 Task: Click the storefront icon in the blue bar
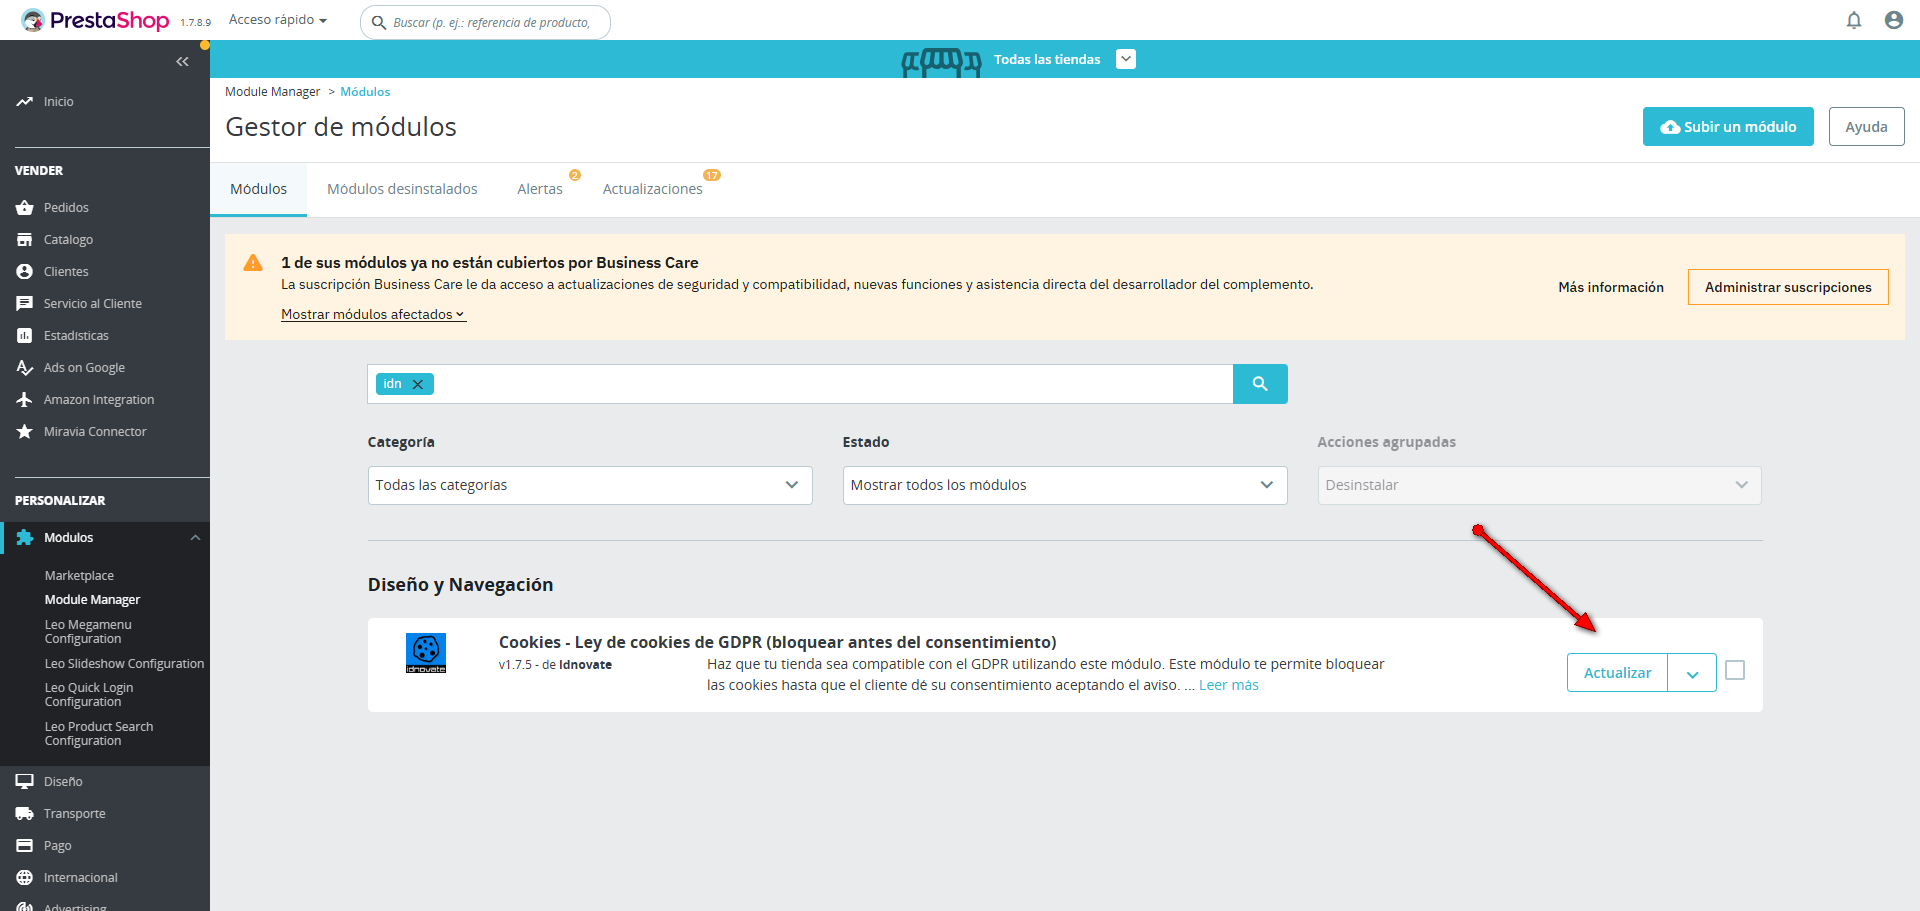(x=941, y=62)
